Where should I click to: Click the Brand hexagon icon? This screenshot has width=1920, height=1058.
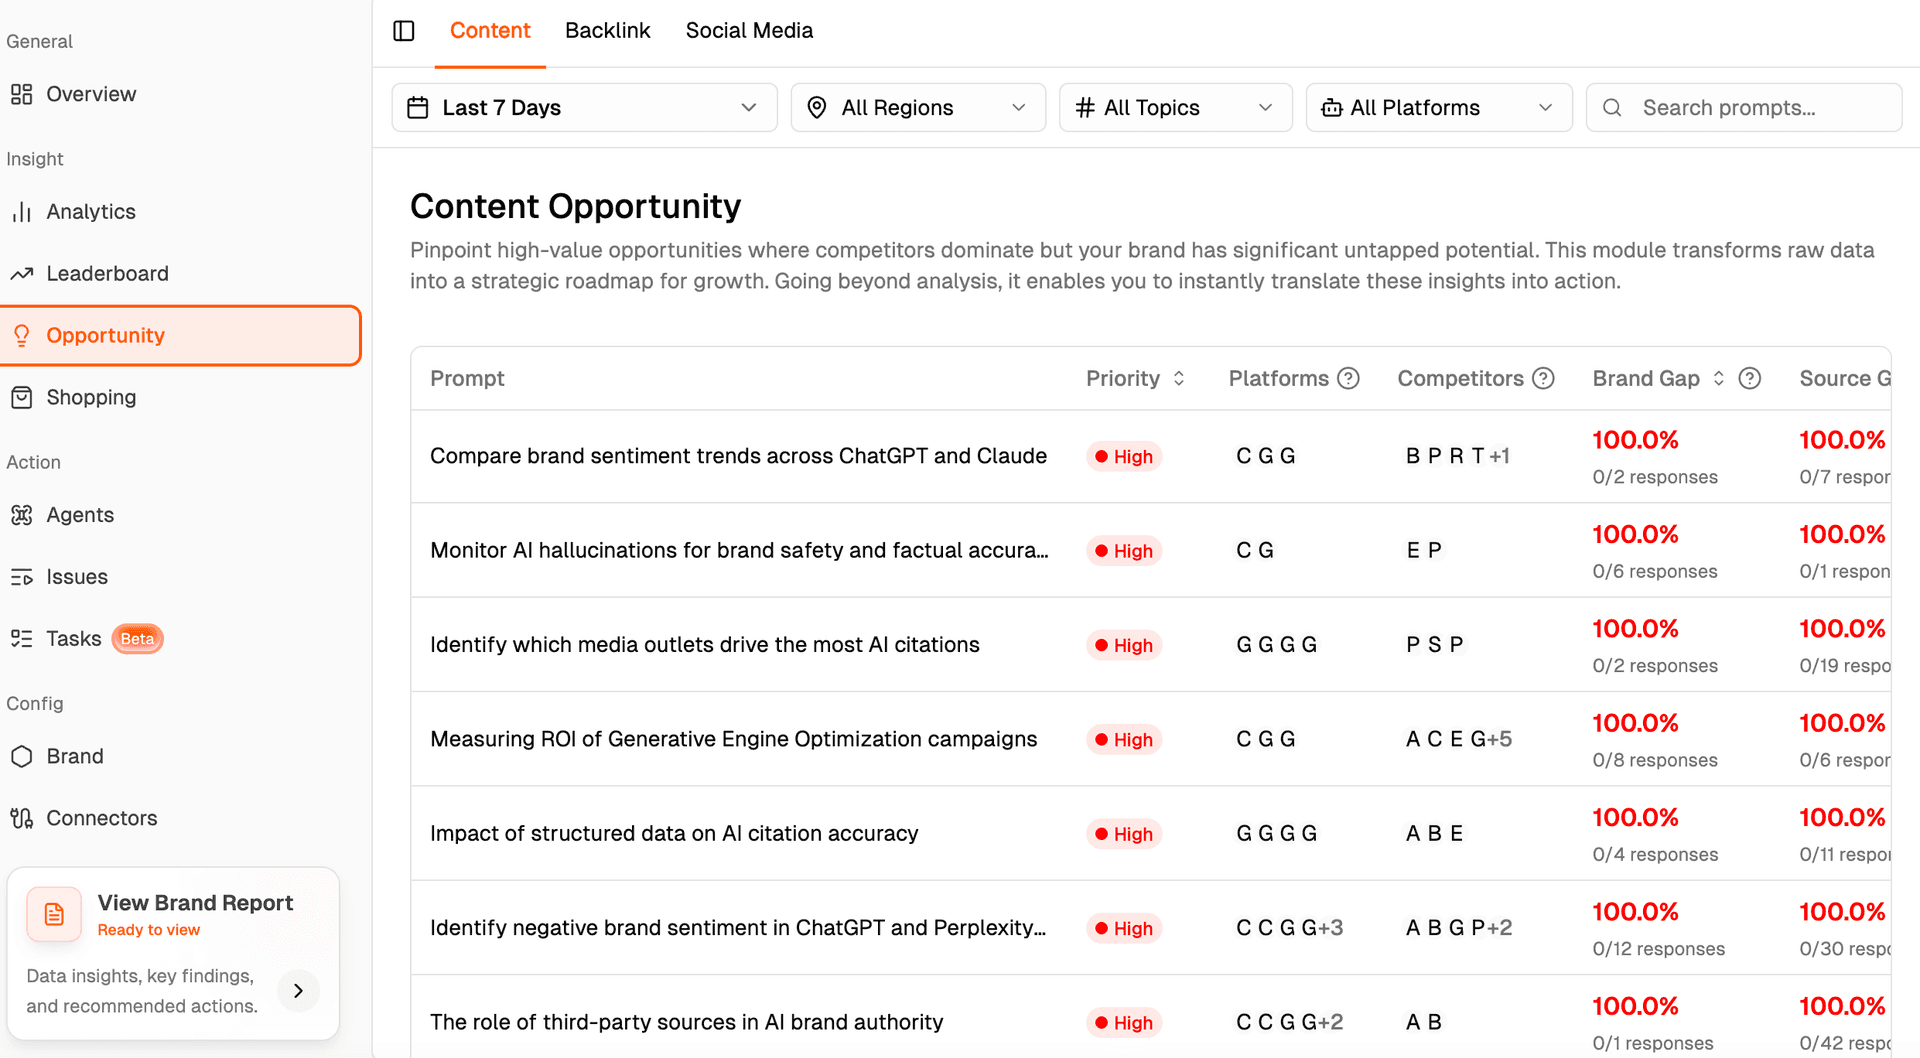[22, 757]
